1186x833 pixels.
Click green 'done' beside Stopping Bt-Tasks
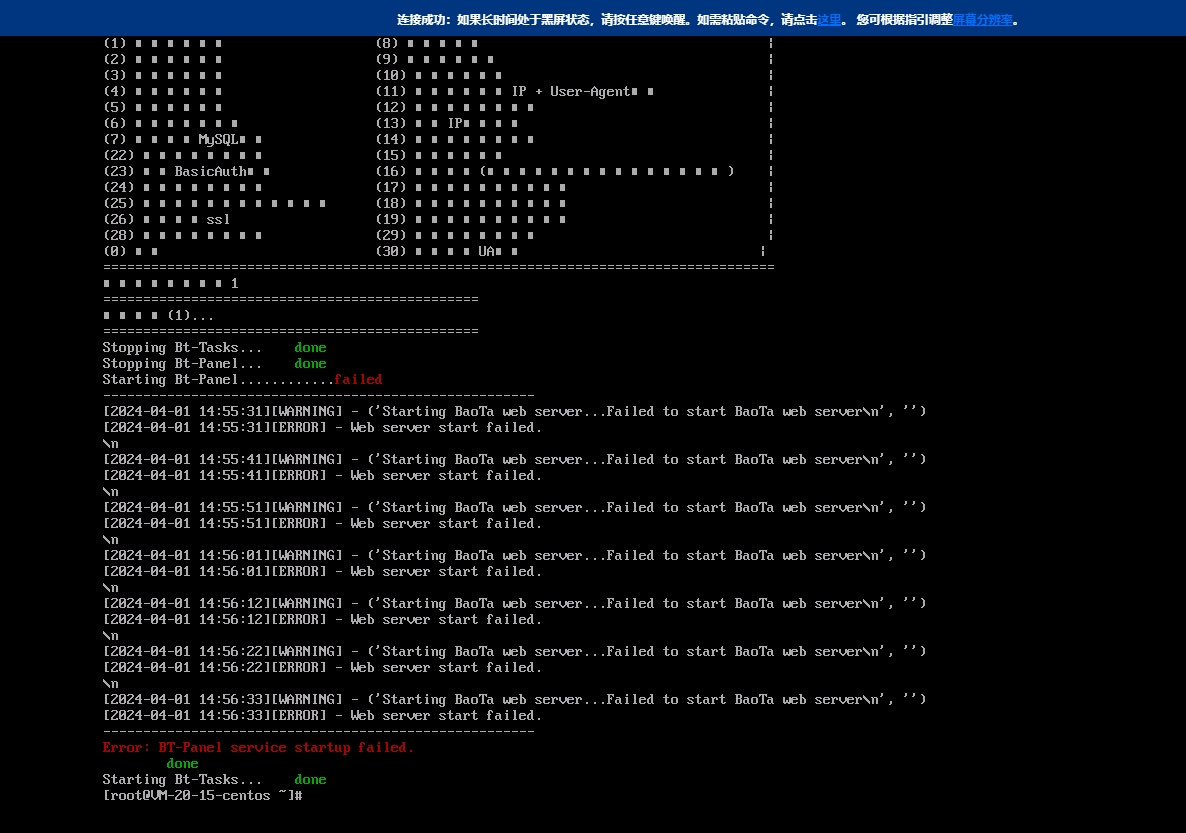tap(310, 348)
